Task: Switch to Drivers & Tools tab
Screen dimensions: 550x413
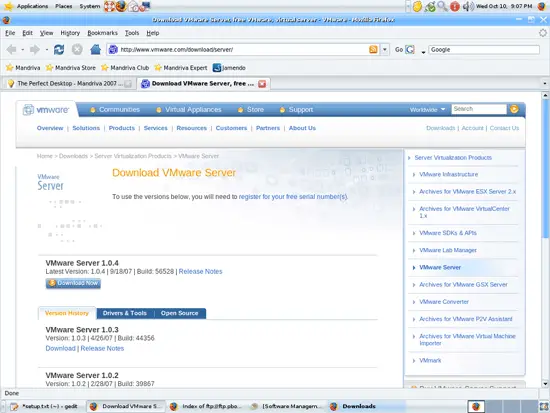Action: 125,313
